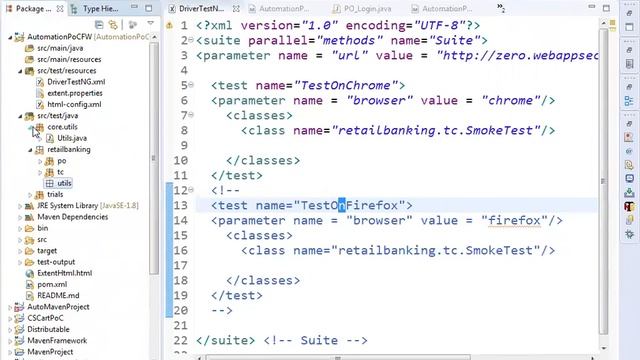
Task: Collapse the src/test/java source folder
Action: (20, 116)
